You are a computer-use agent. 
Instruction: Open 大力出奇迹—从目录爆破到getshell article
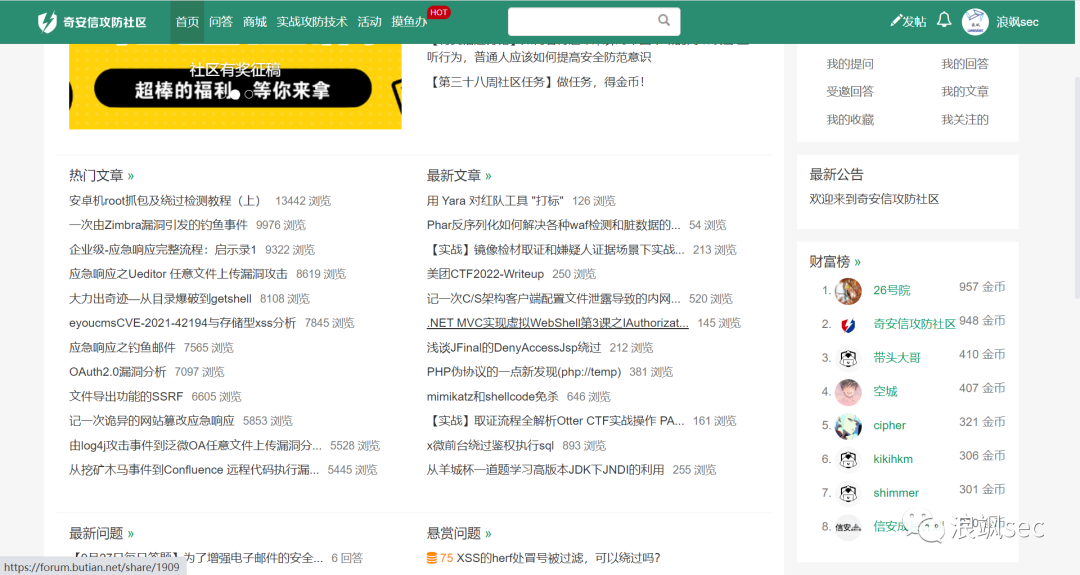click(x=160, y=299)
